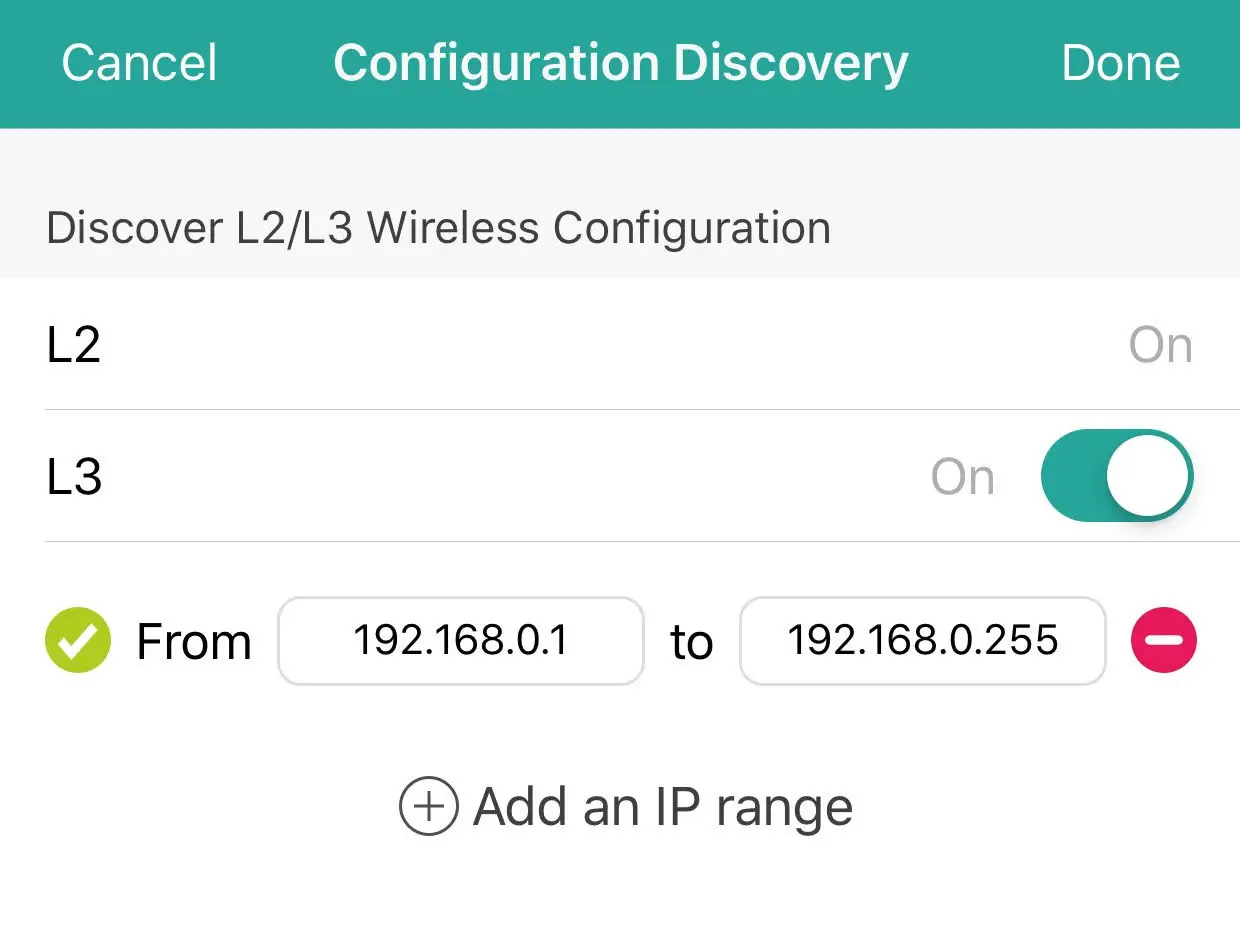Tap the check icon marking the IP range active
The image size is (1240, 927).
click(77, 641)
